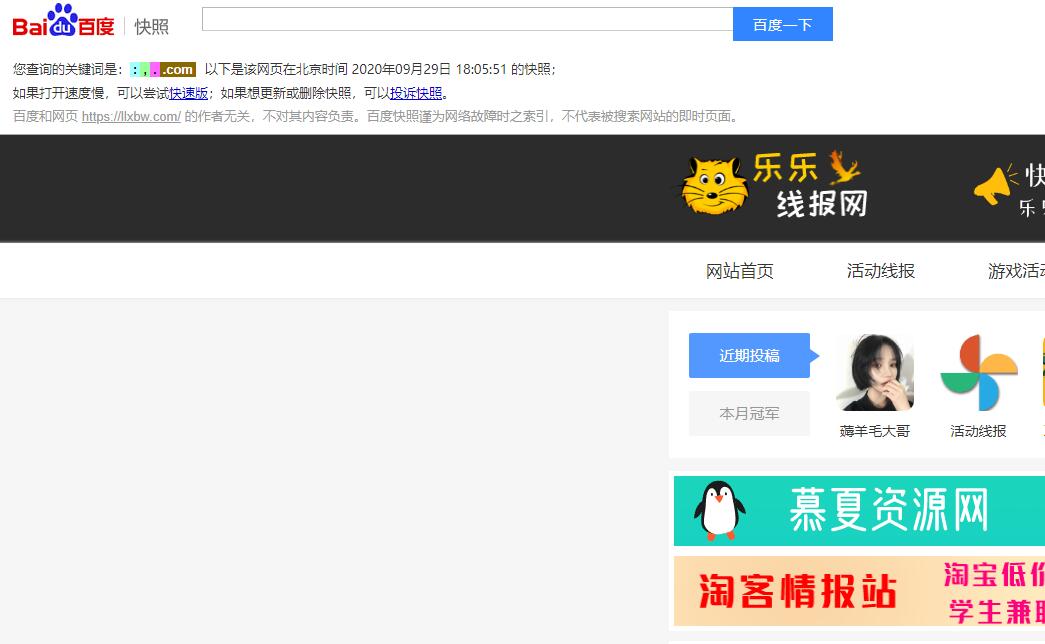1045x644 pixels.
Task: Click the 薅羊毛大哥 avatar photo
Action: (875, 372)
